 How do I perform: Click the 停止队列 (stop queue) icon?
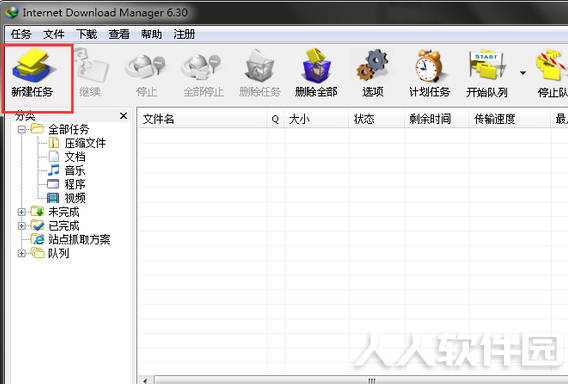coord(552,66)
